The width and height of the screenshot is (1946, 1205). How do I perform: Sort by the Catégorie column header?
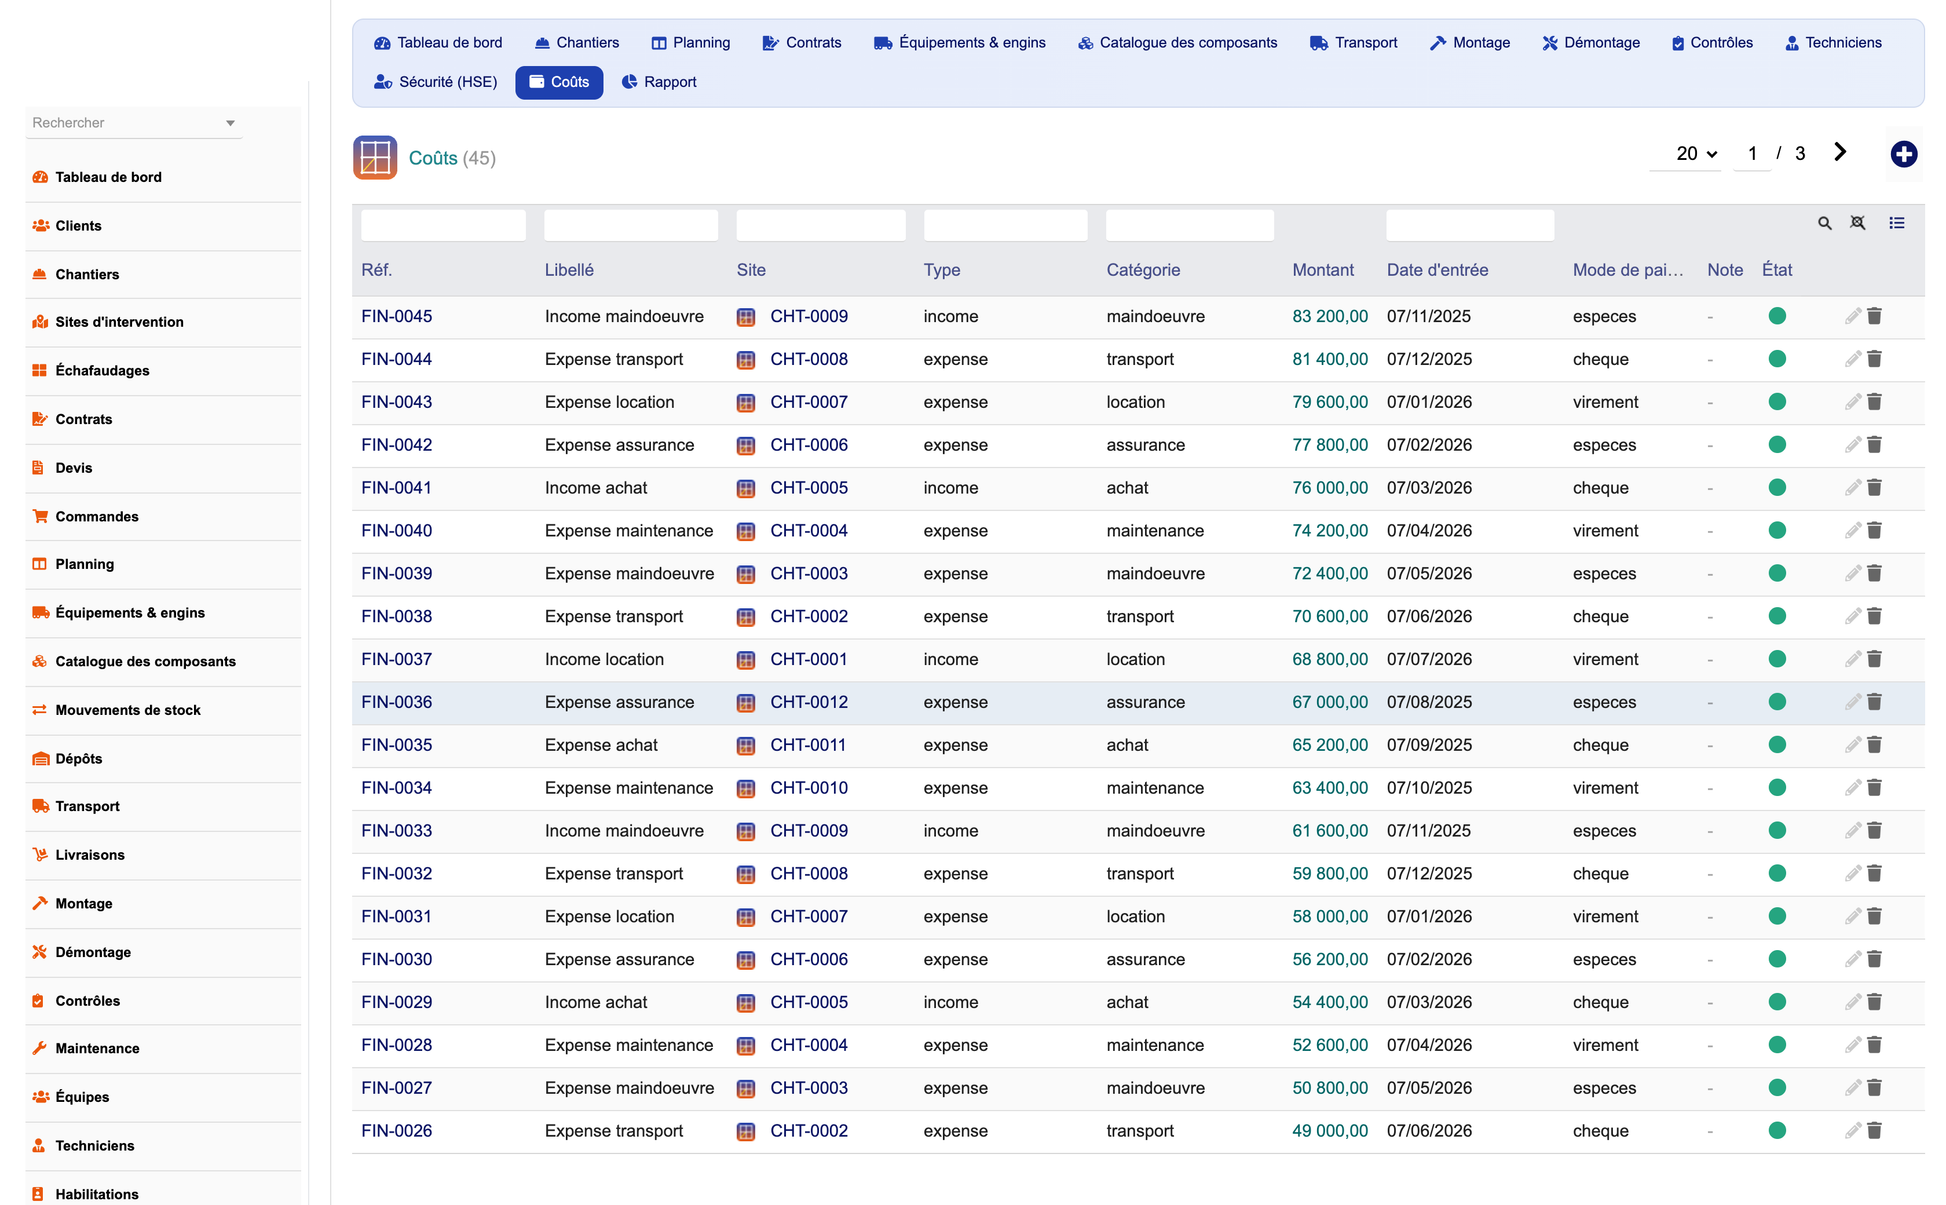pyautogui.click(x=1143, y=270)
